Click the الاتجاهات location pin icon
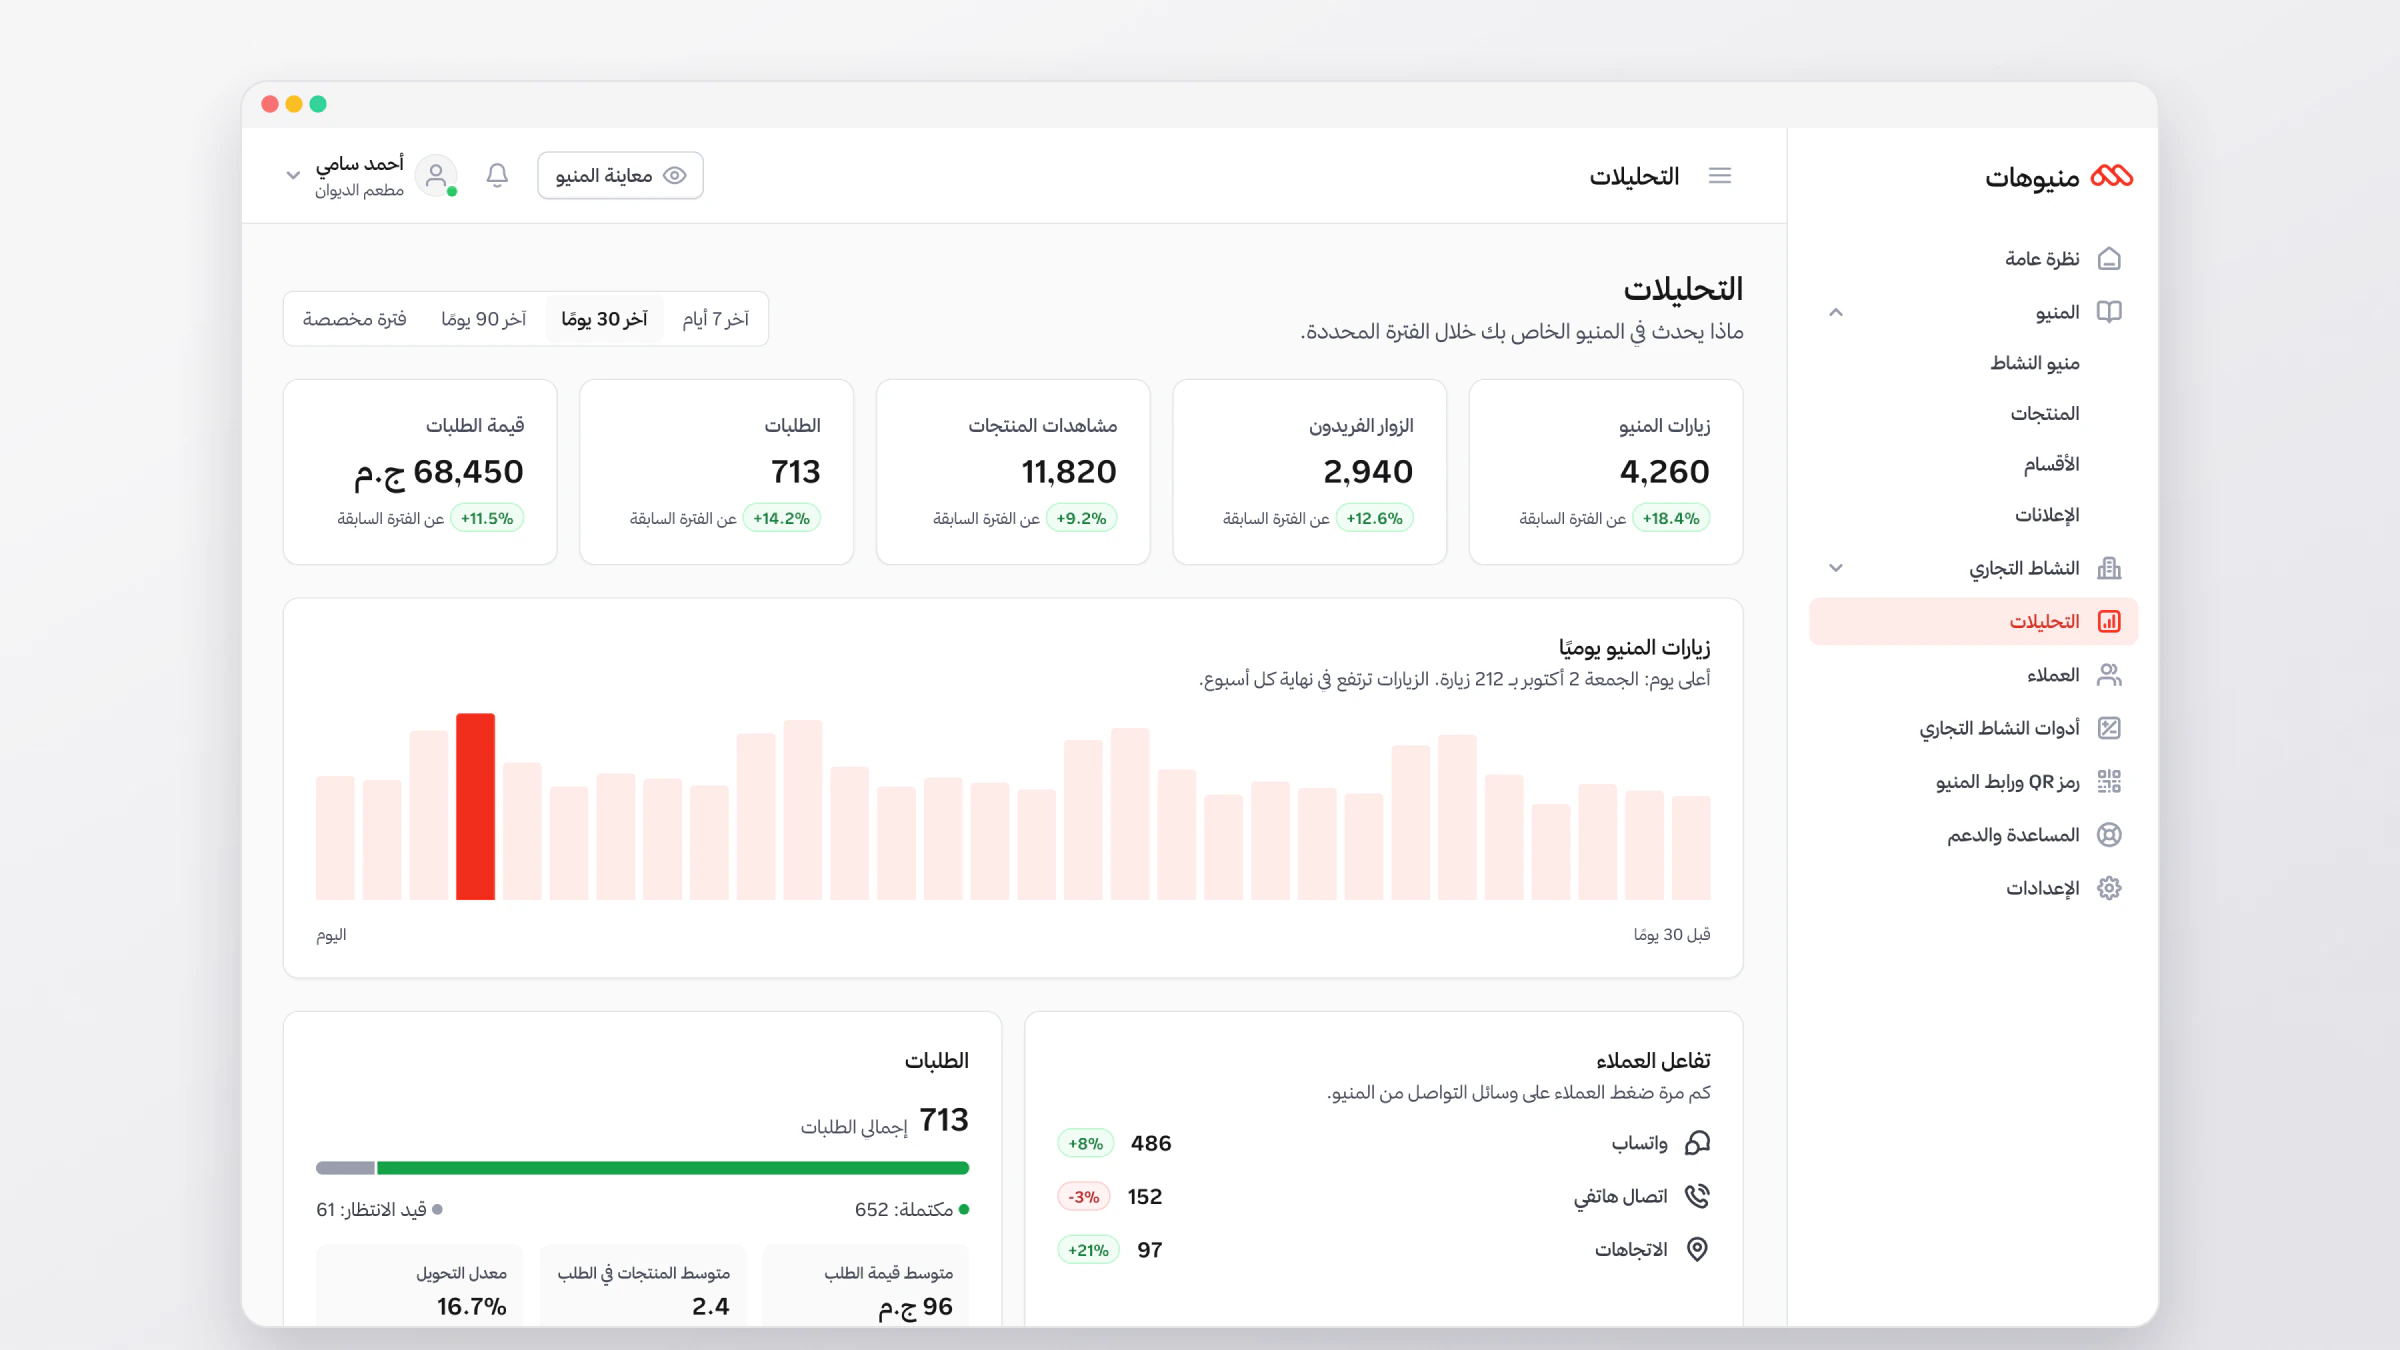Viewport: 2400px width, 1350px height. pyautogui.click(x=1697, y=1249)
